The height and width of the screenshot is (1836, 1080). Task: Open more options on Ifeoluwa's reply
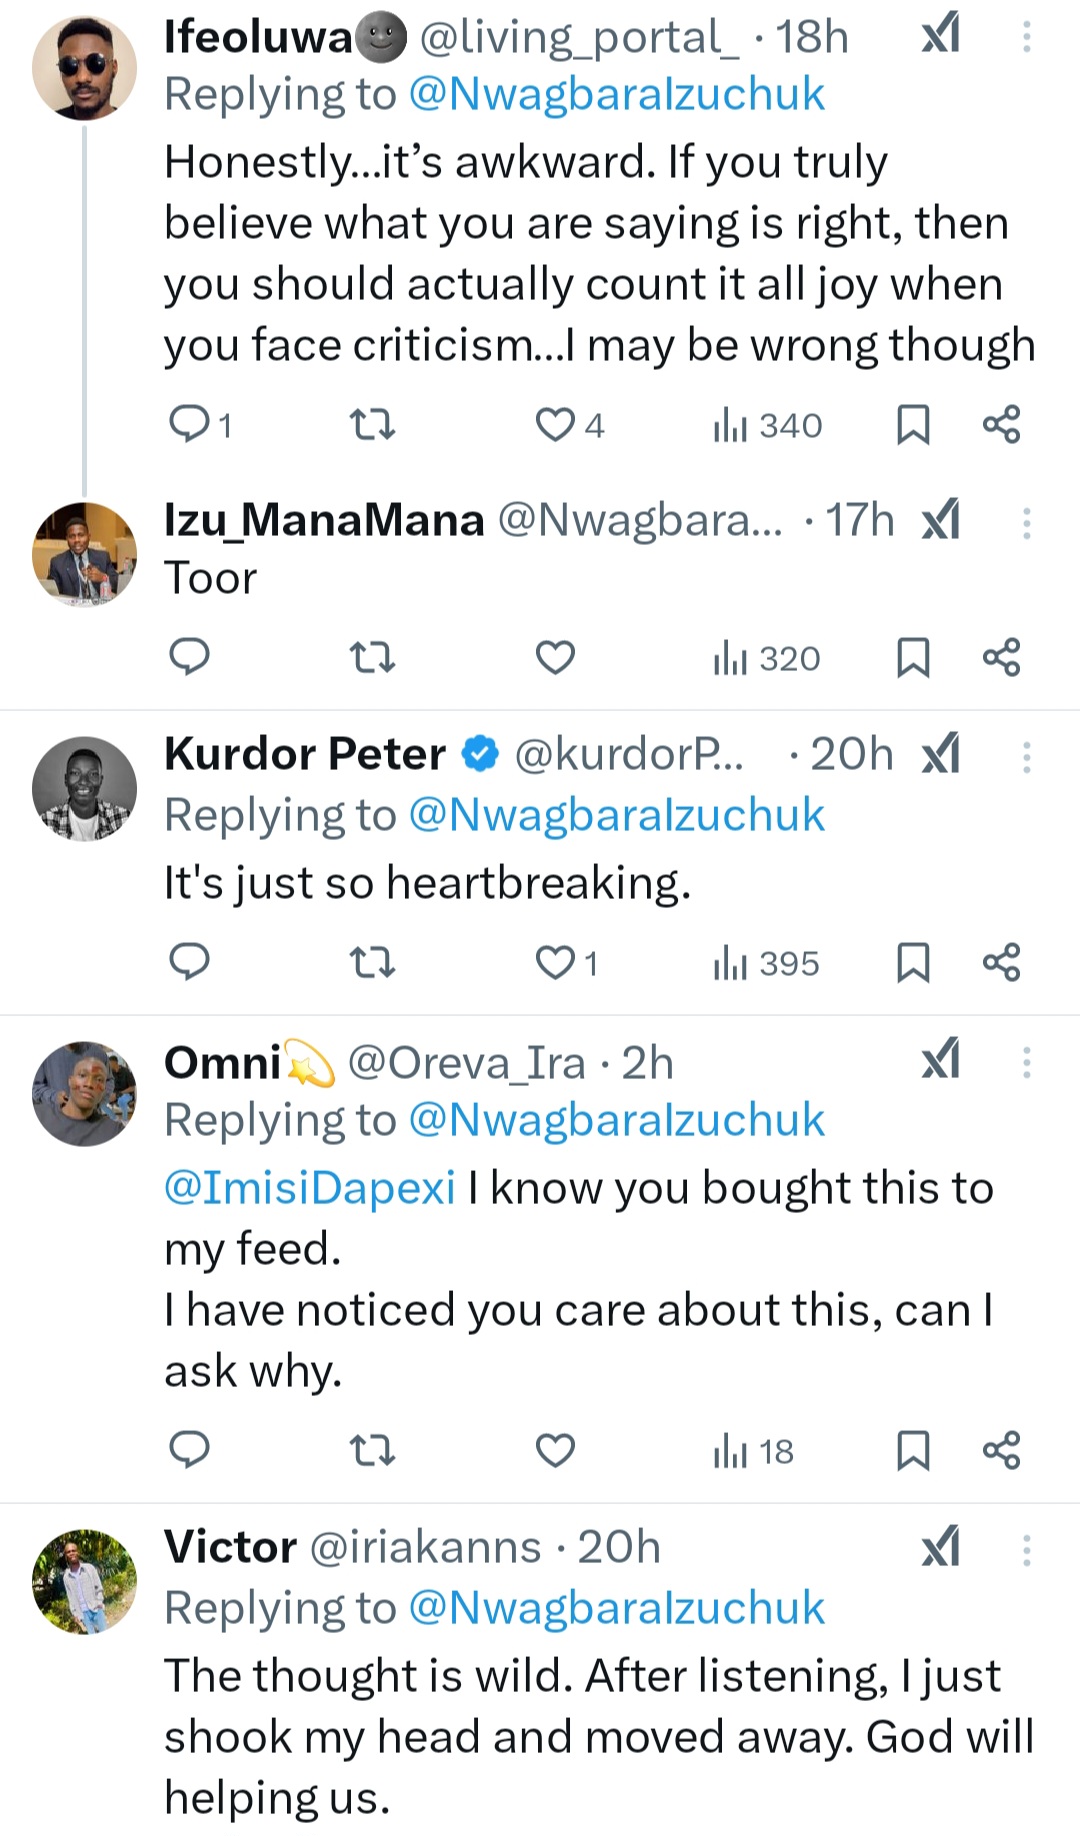pos(1026,38)
